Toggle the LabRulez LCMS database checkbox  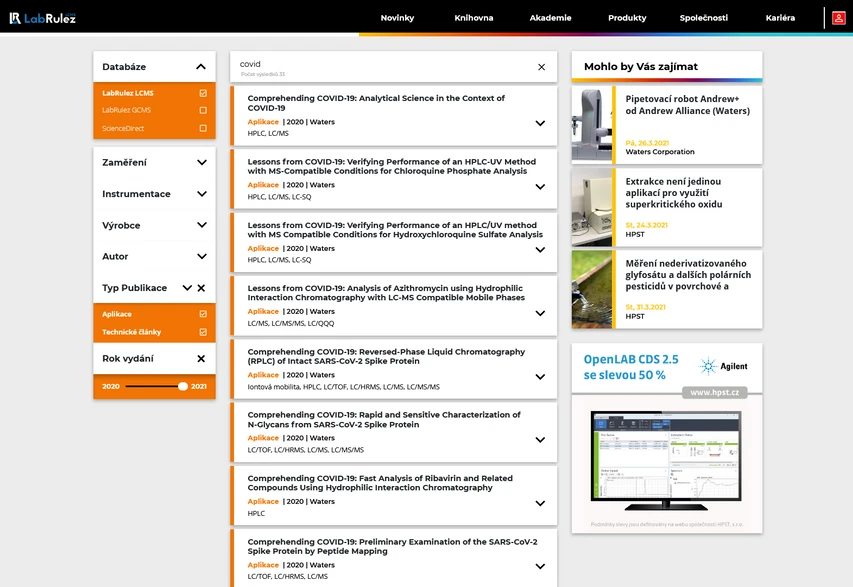point(203,93)
